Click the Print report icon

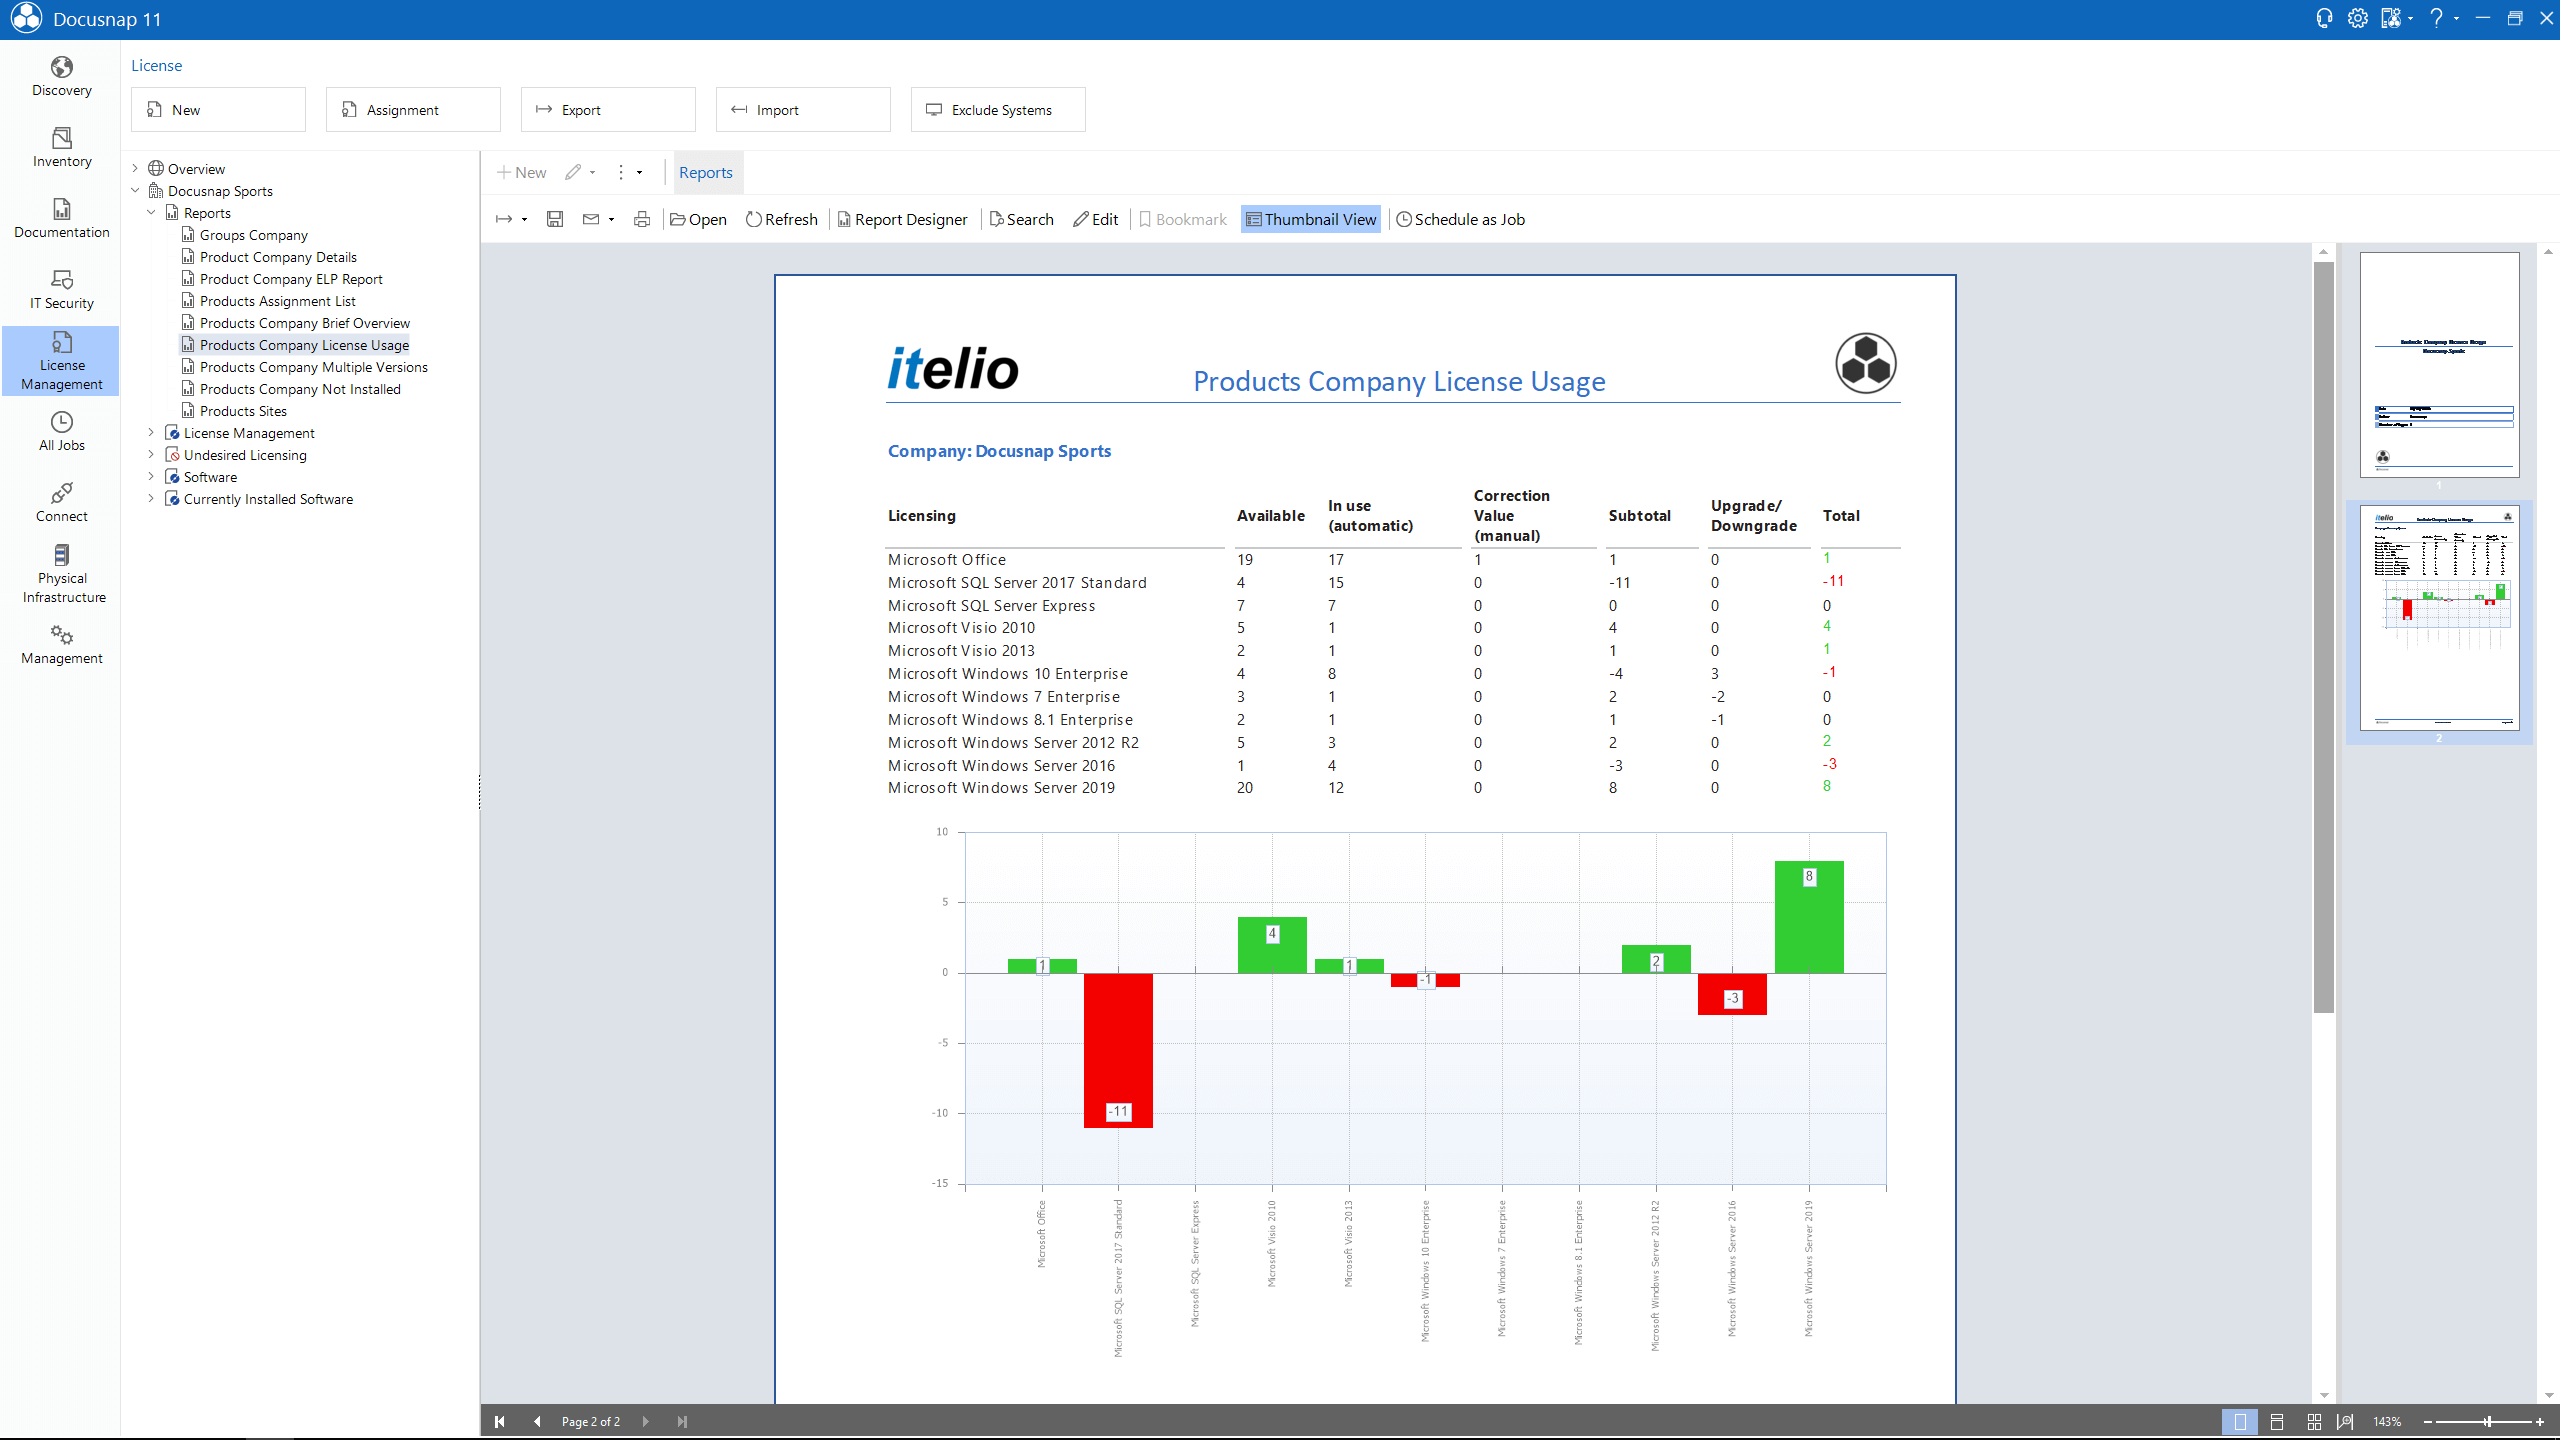click(x=642, y=219)
